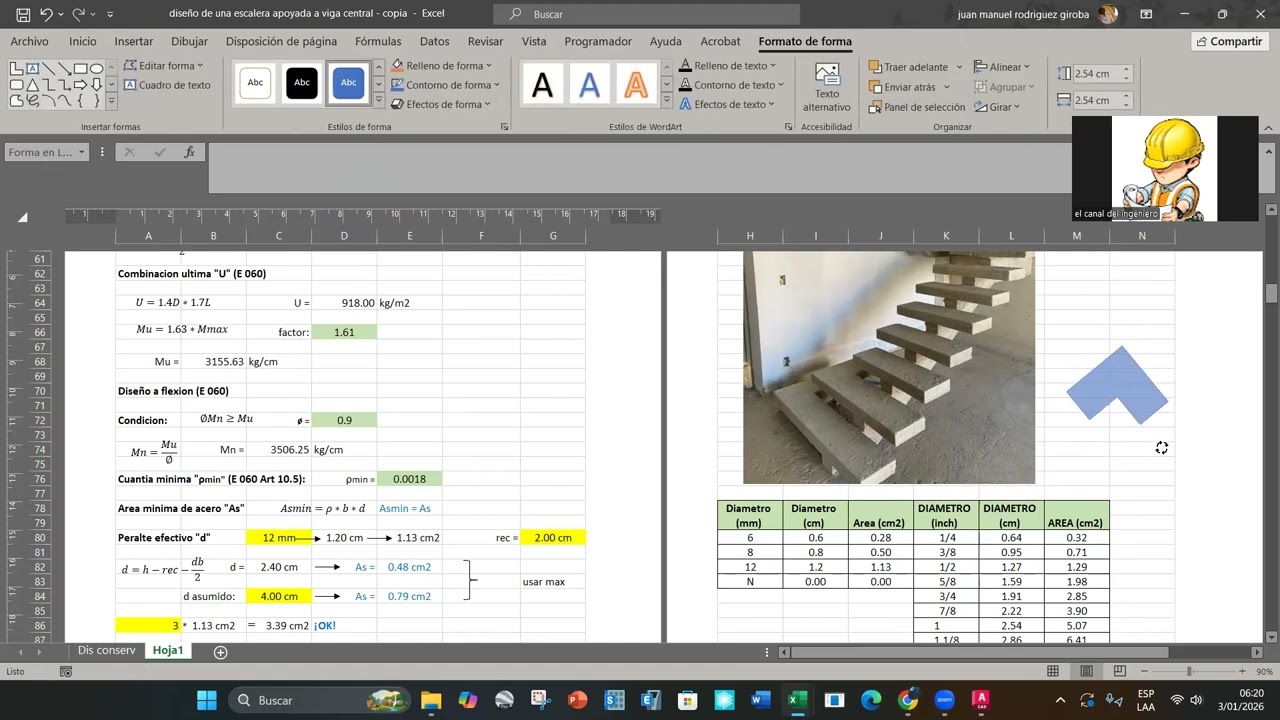Screen dimensions: 1280x720
Task: Apply the blue WordArt A style
Action: pos(589,85)
